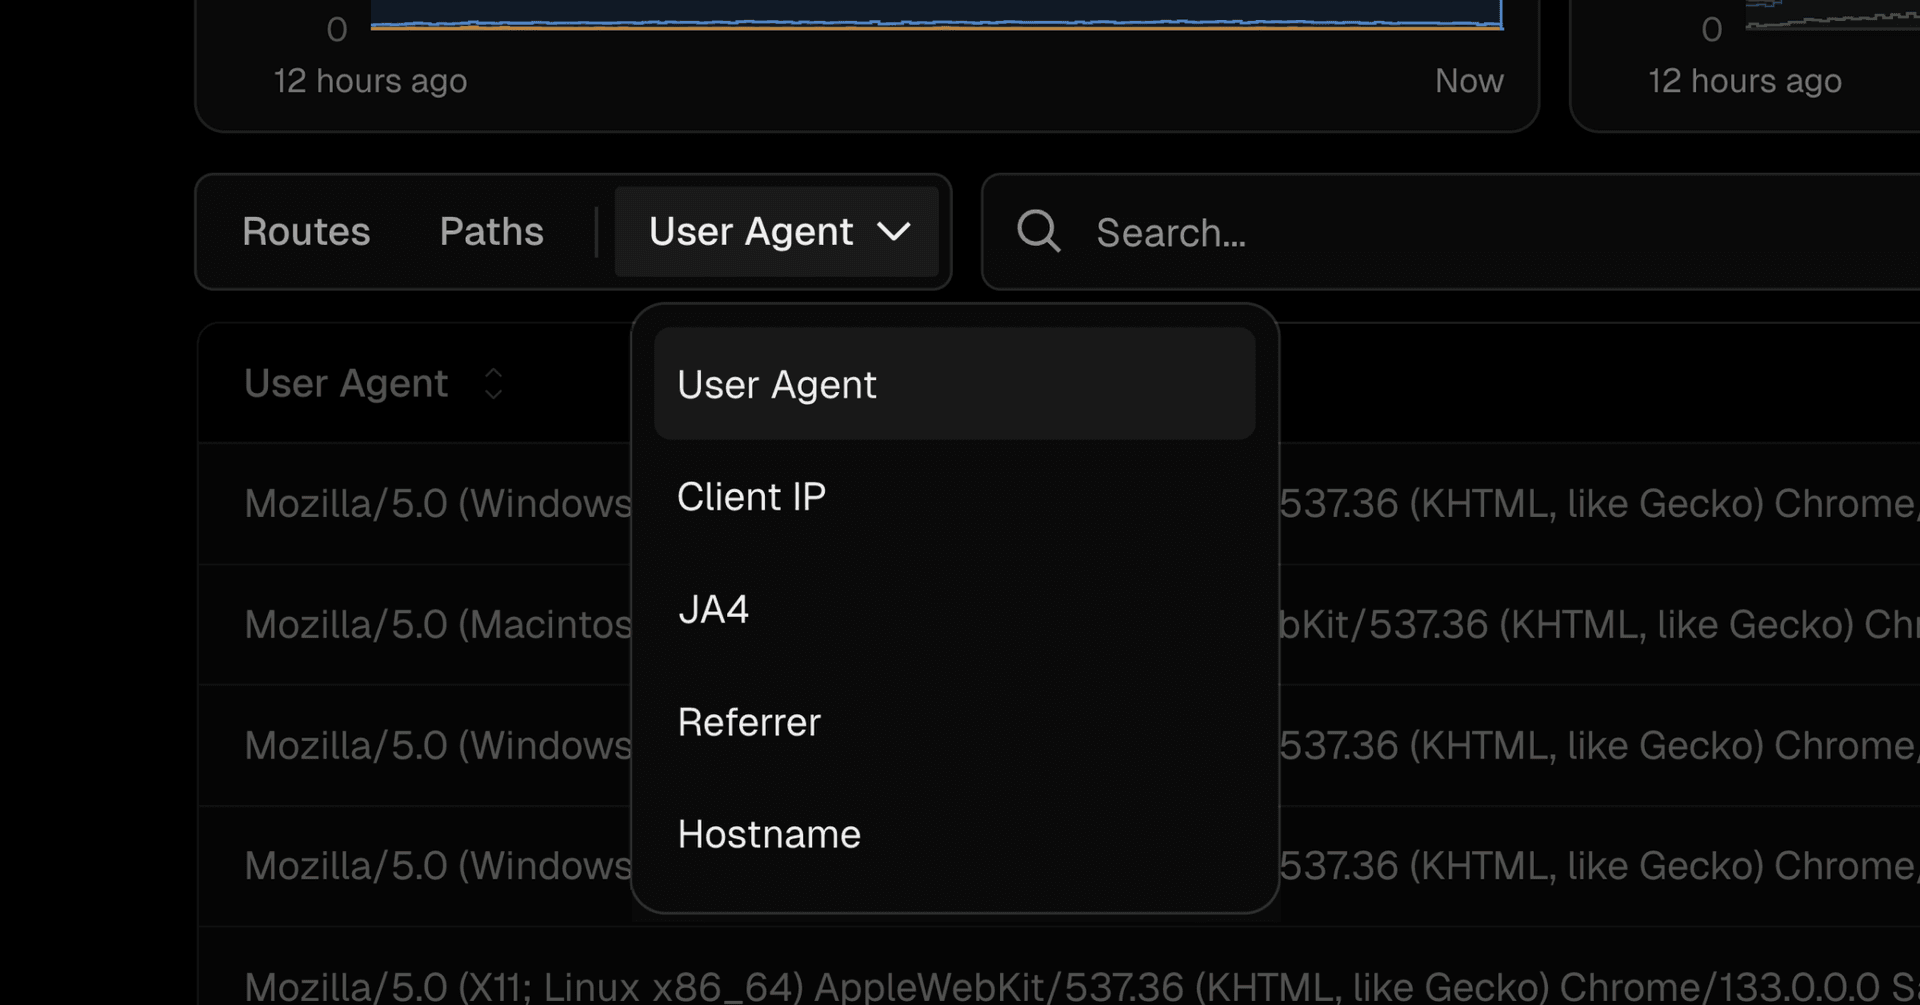Switch to the Routes tab
Viewport: 1920px width, 1005px height.
(306, 232)
